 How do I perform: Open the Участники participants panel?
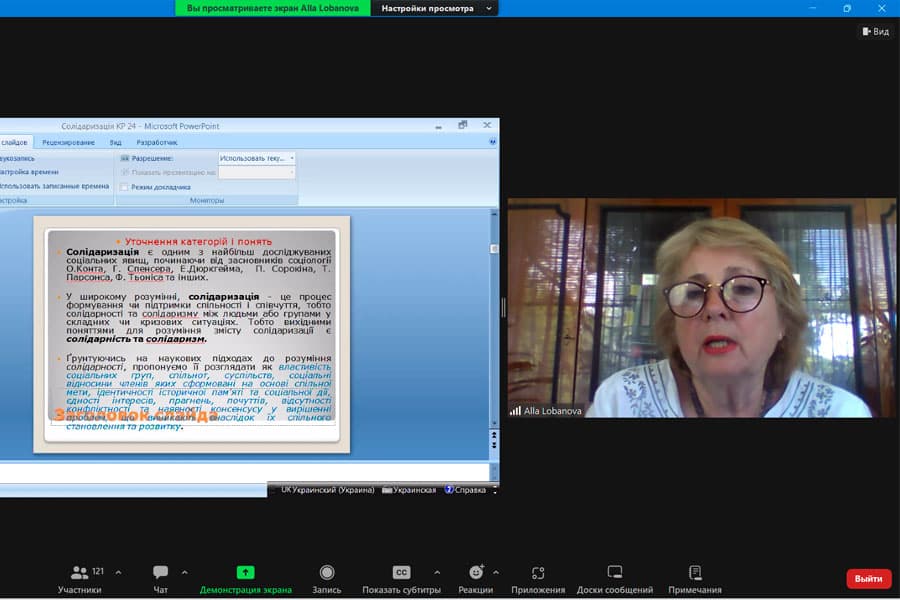pyautogui.click(x=80, y=579)
